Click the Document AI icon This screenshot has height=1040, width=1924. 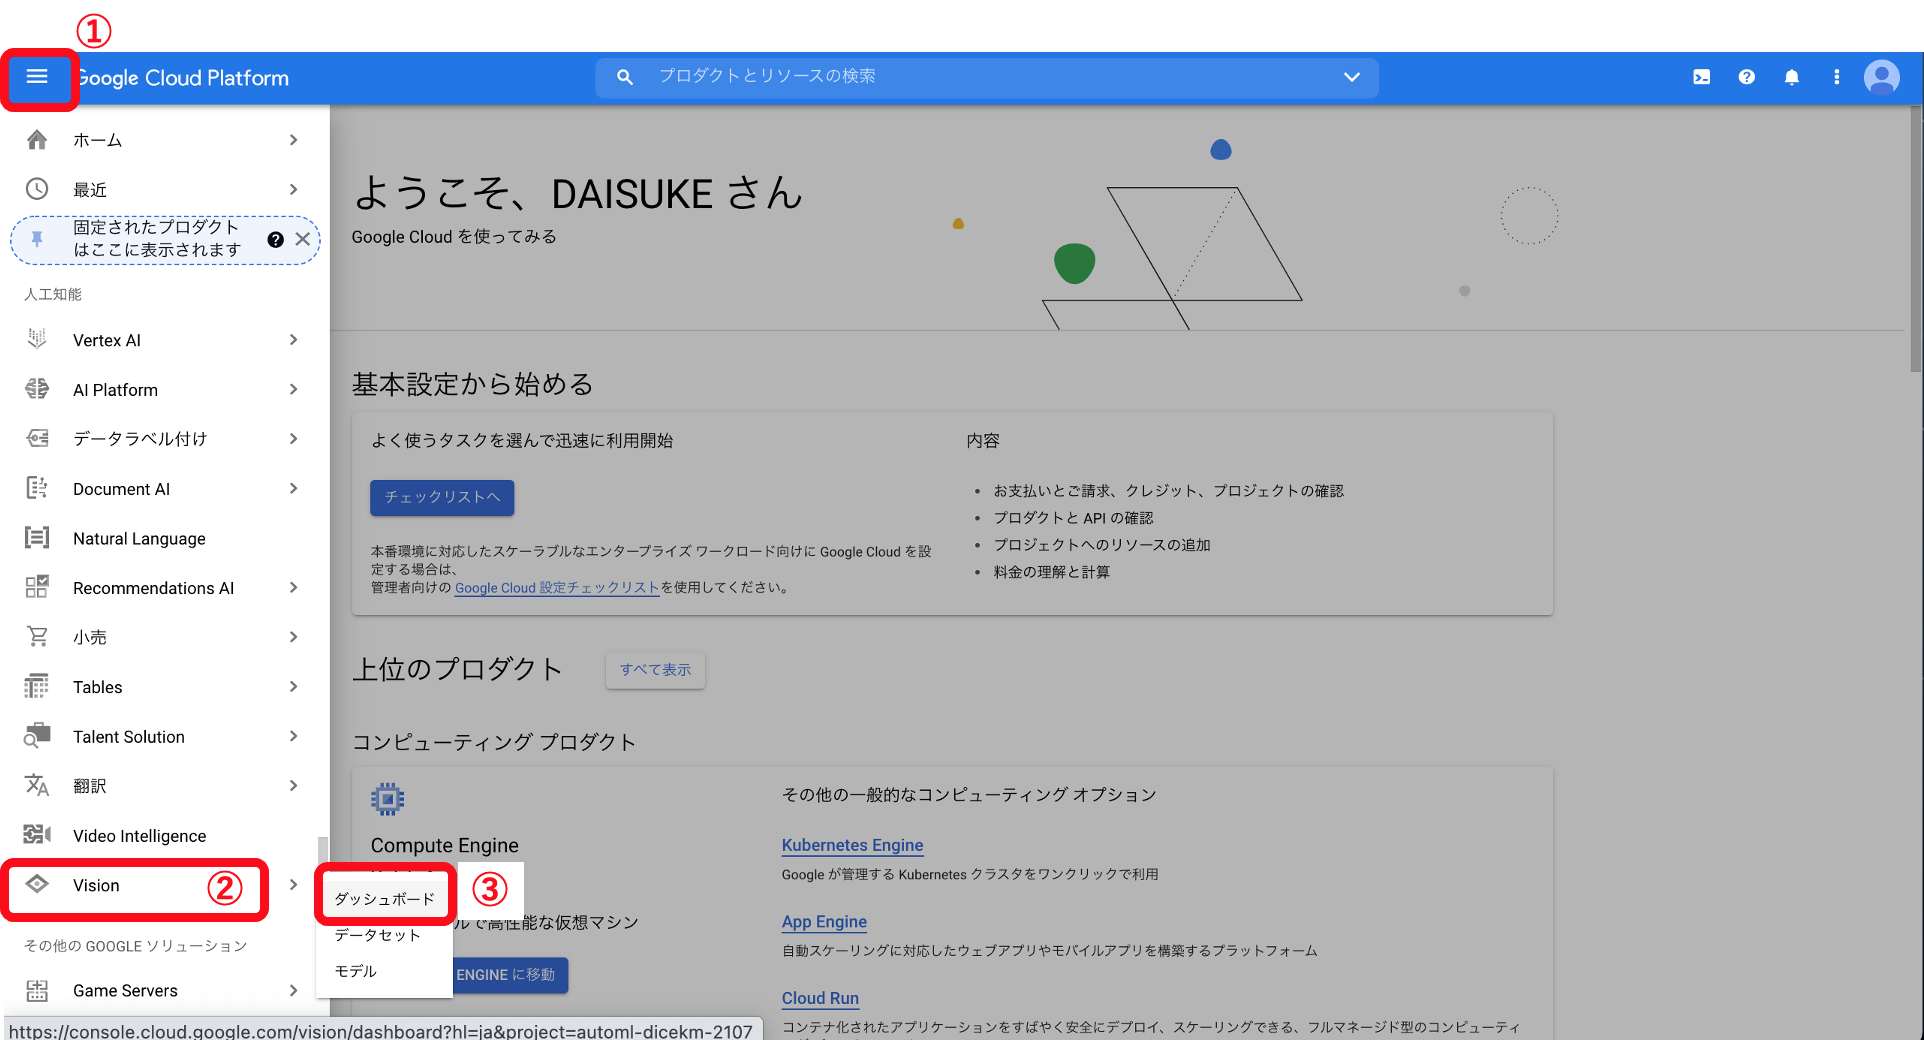point(37,488)
